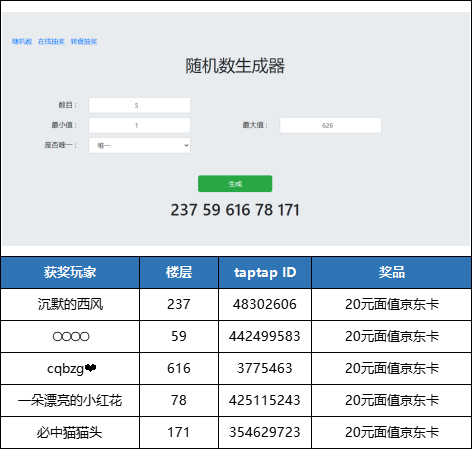Image resolution: width=472 pixels, height=449 pixels.
Task: Click the 楼层 column header
Action: tap(179, 272)
